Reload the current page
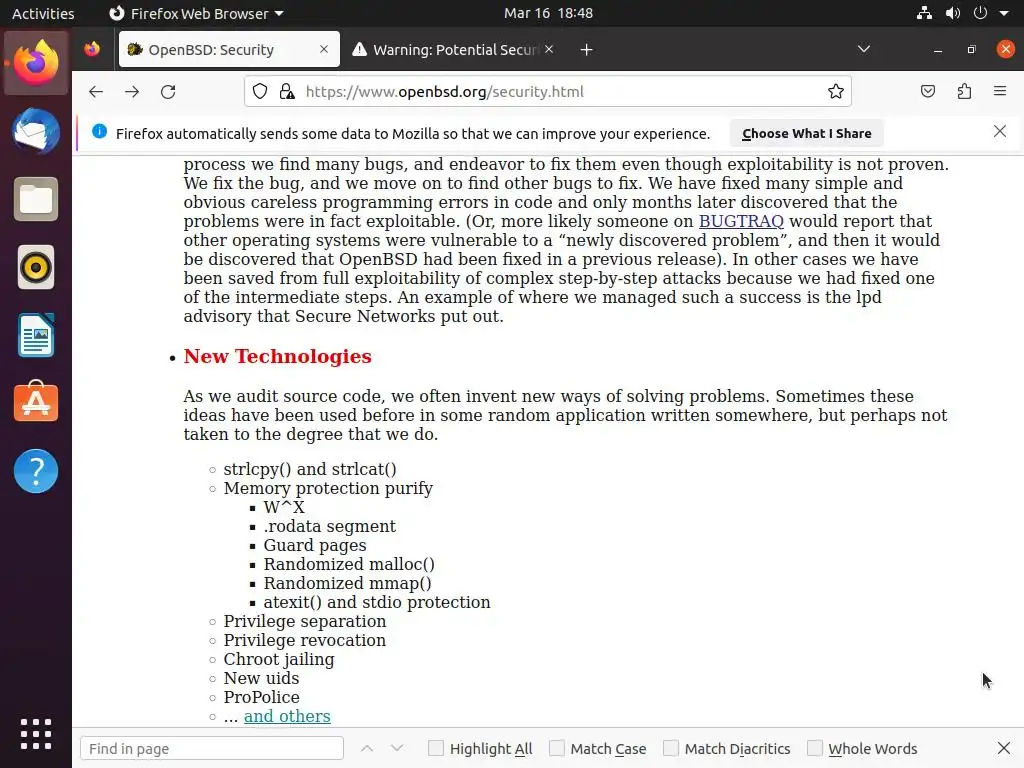 coord(168,92)
